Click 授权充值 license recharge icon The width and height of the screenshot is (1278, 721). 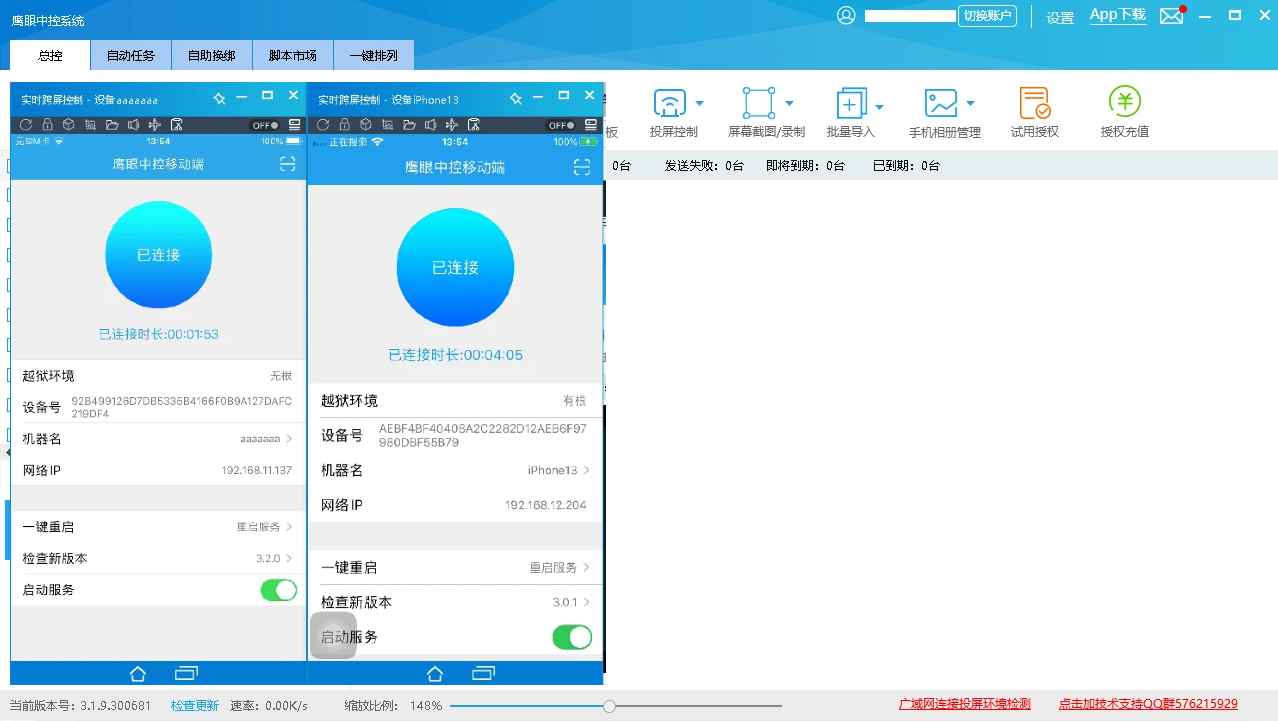1125,102
